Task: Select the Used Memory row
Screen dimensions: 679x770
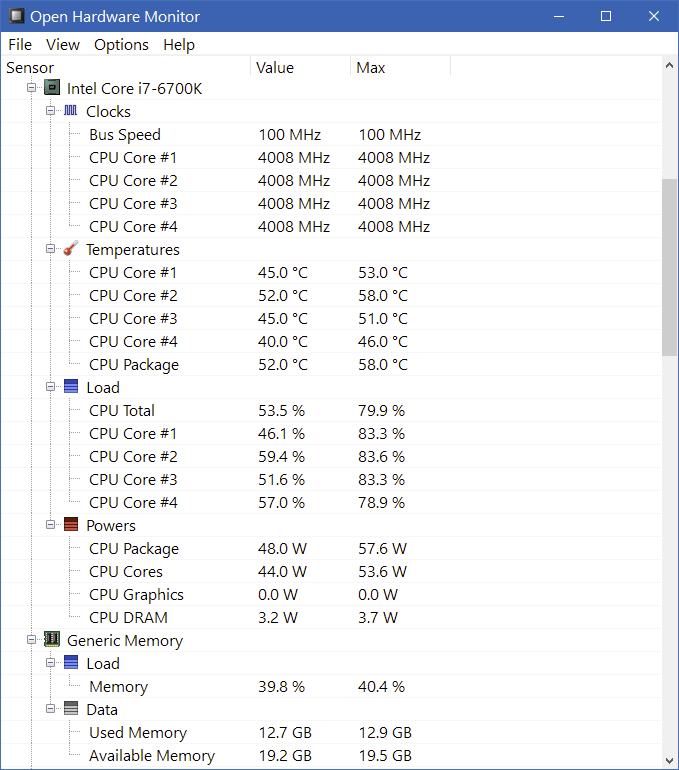Action: (331, 733)
